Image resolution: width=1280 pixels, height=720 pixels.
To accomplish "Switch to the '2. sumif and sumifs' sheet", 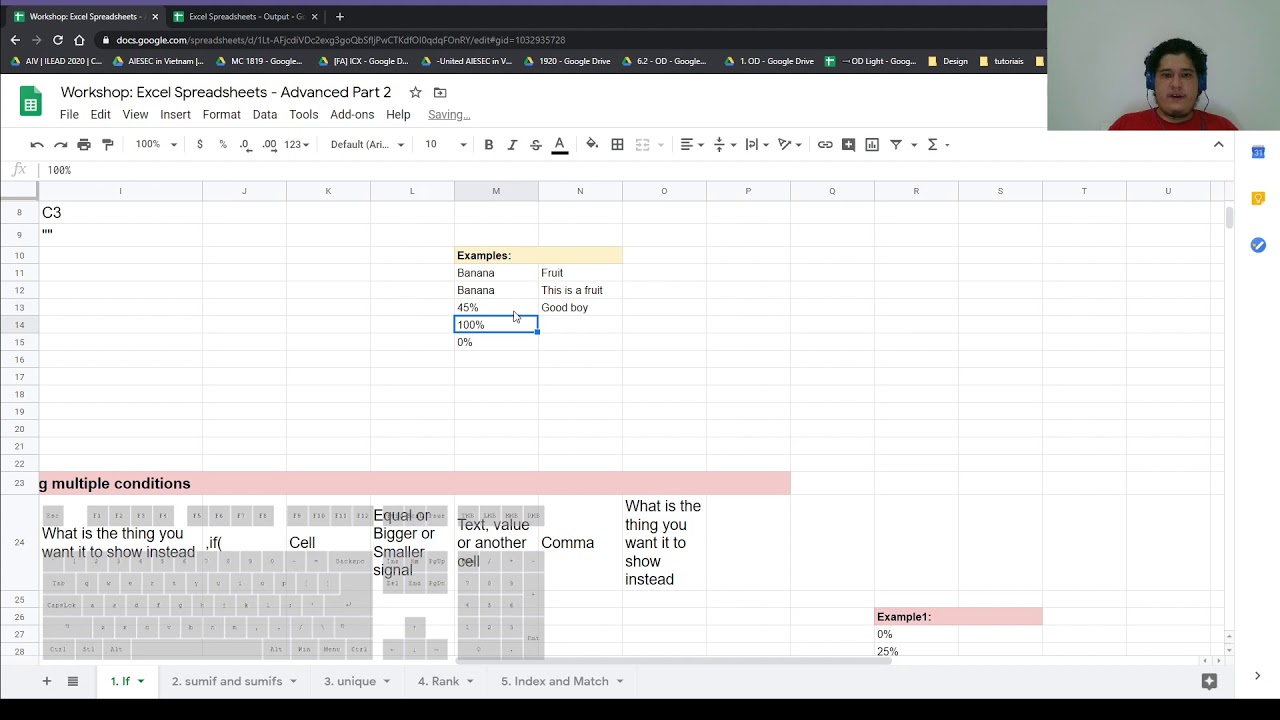I will pyautogui.click(x=234, y=681).
